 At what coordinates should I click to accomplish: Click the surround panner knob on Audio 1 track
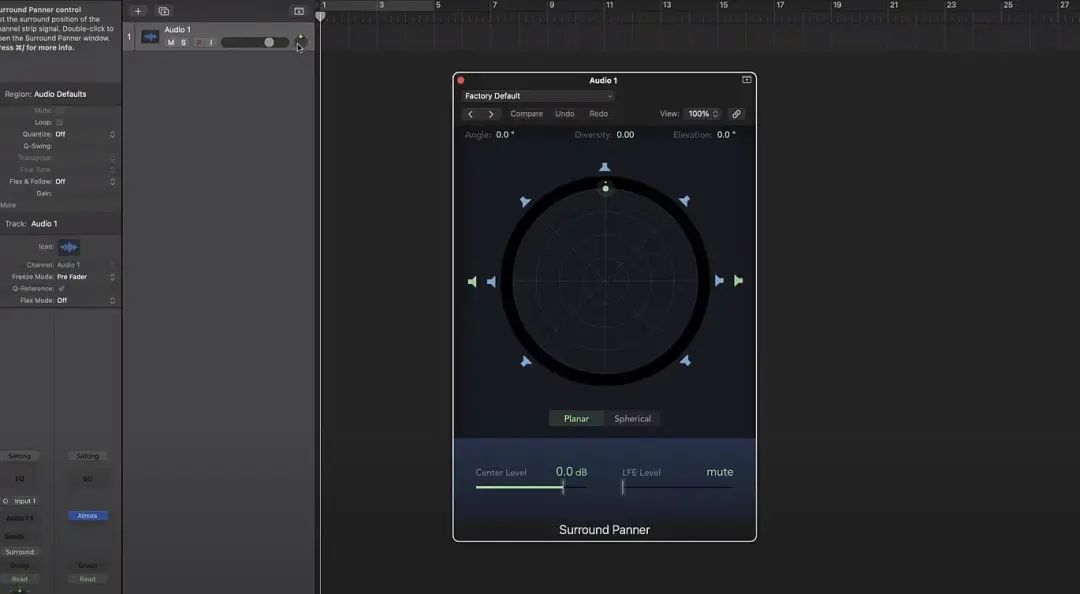[300, 41]
